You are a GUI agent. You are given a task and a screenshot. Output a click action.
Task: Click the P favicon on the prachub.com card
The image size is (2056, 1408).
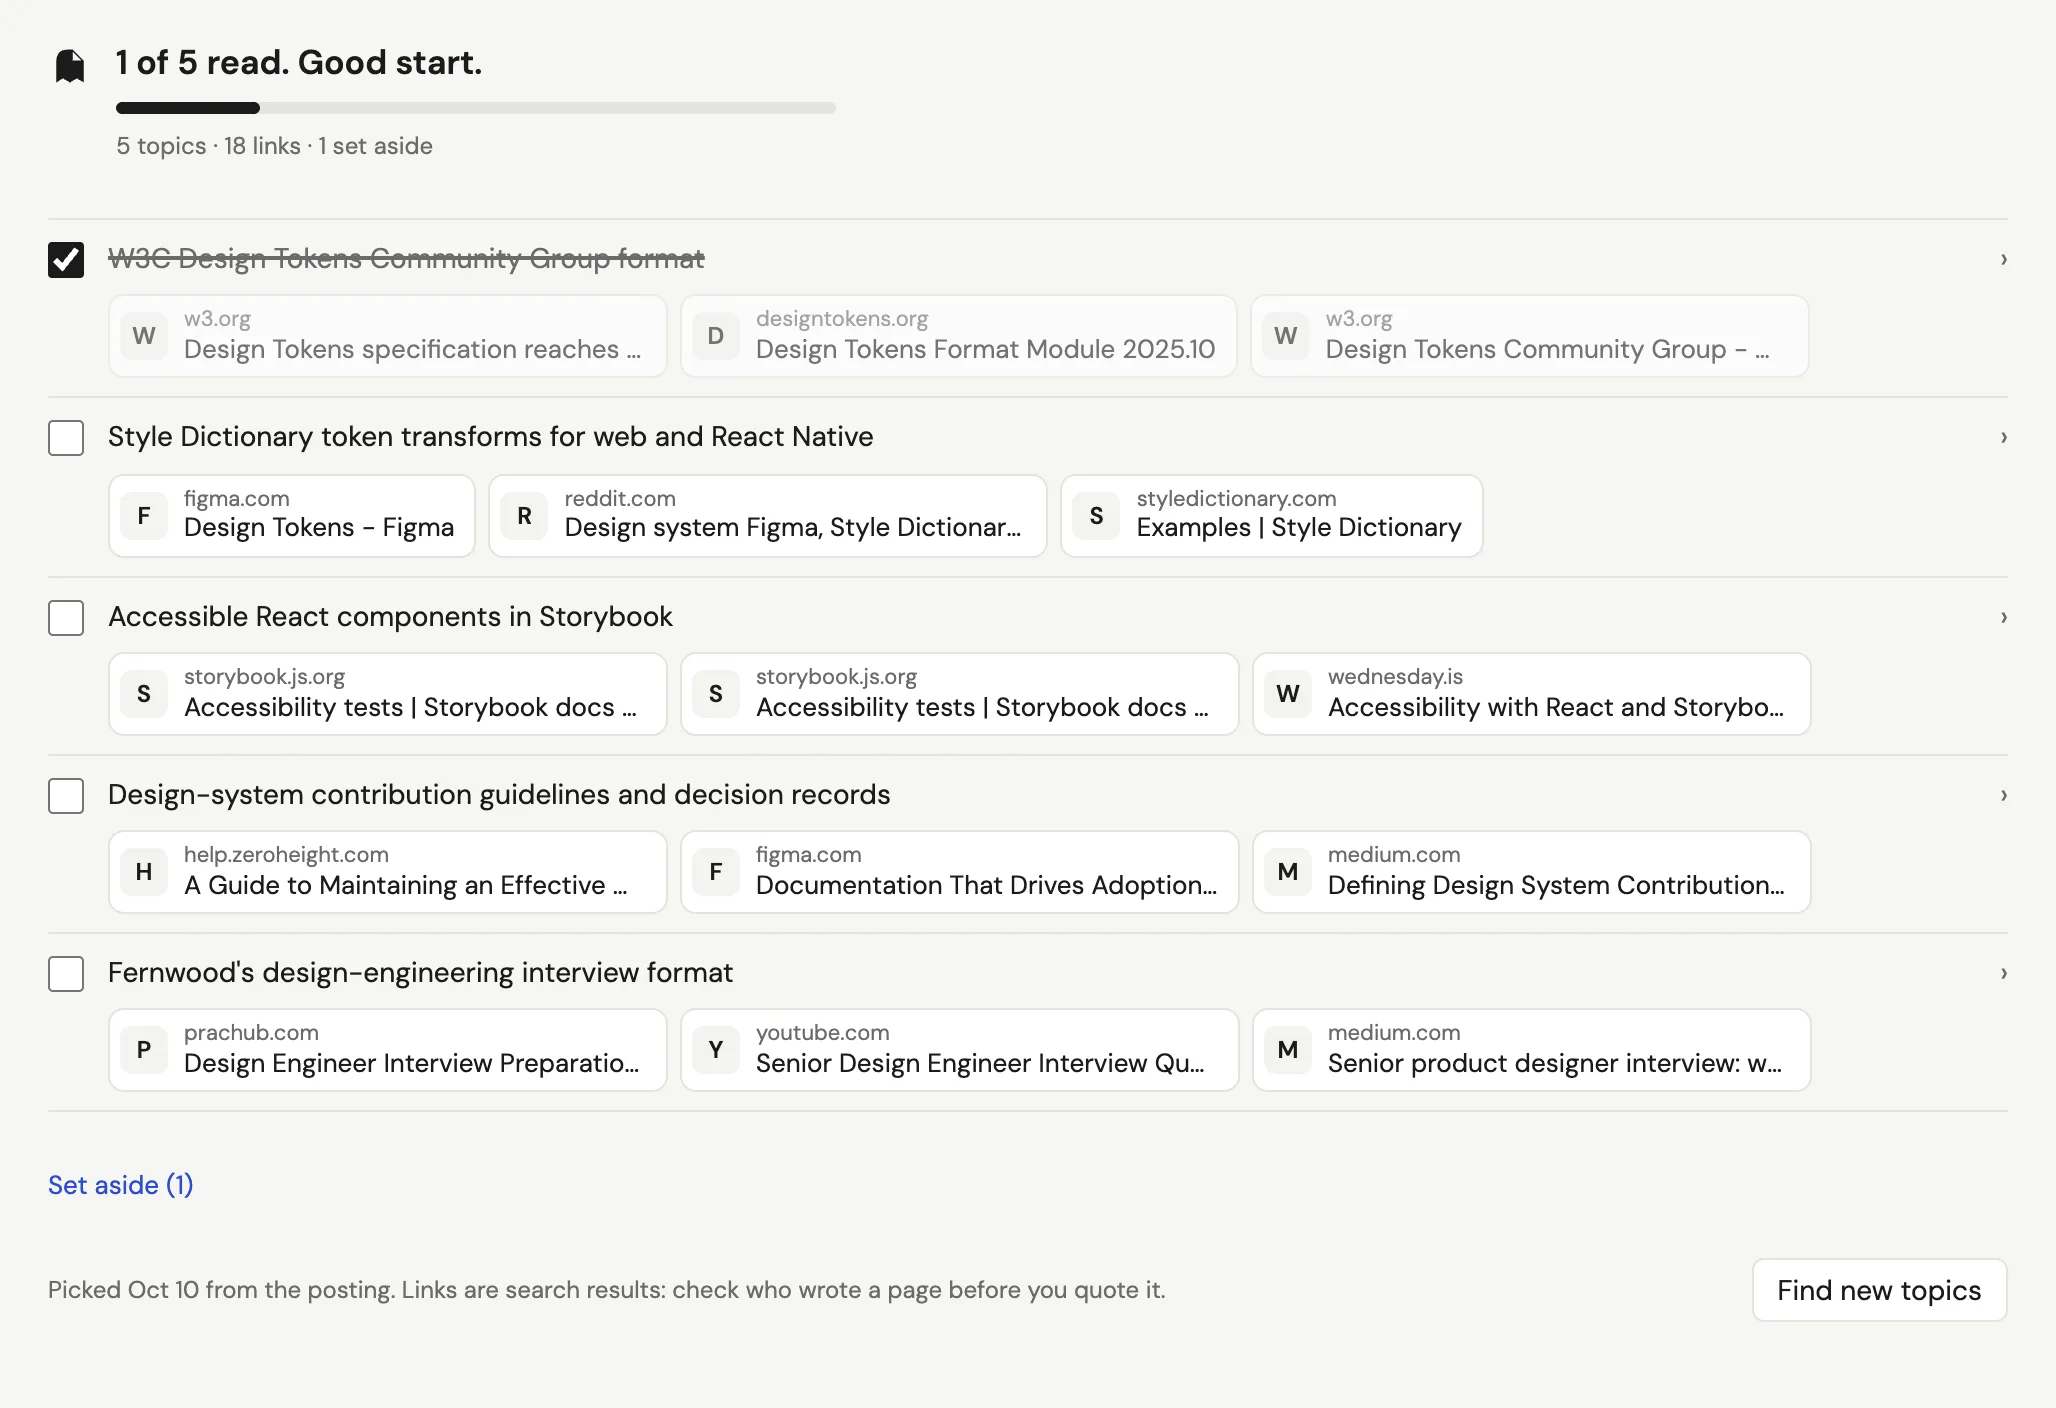click(144, 1050)
